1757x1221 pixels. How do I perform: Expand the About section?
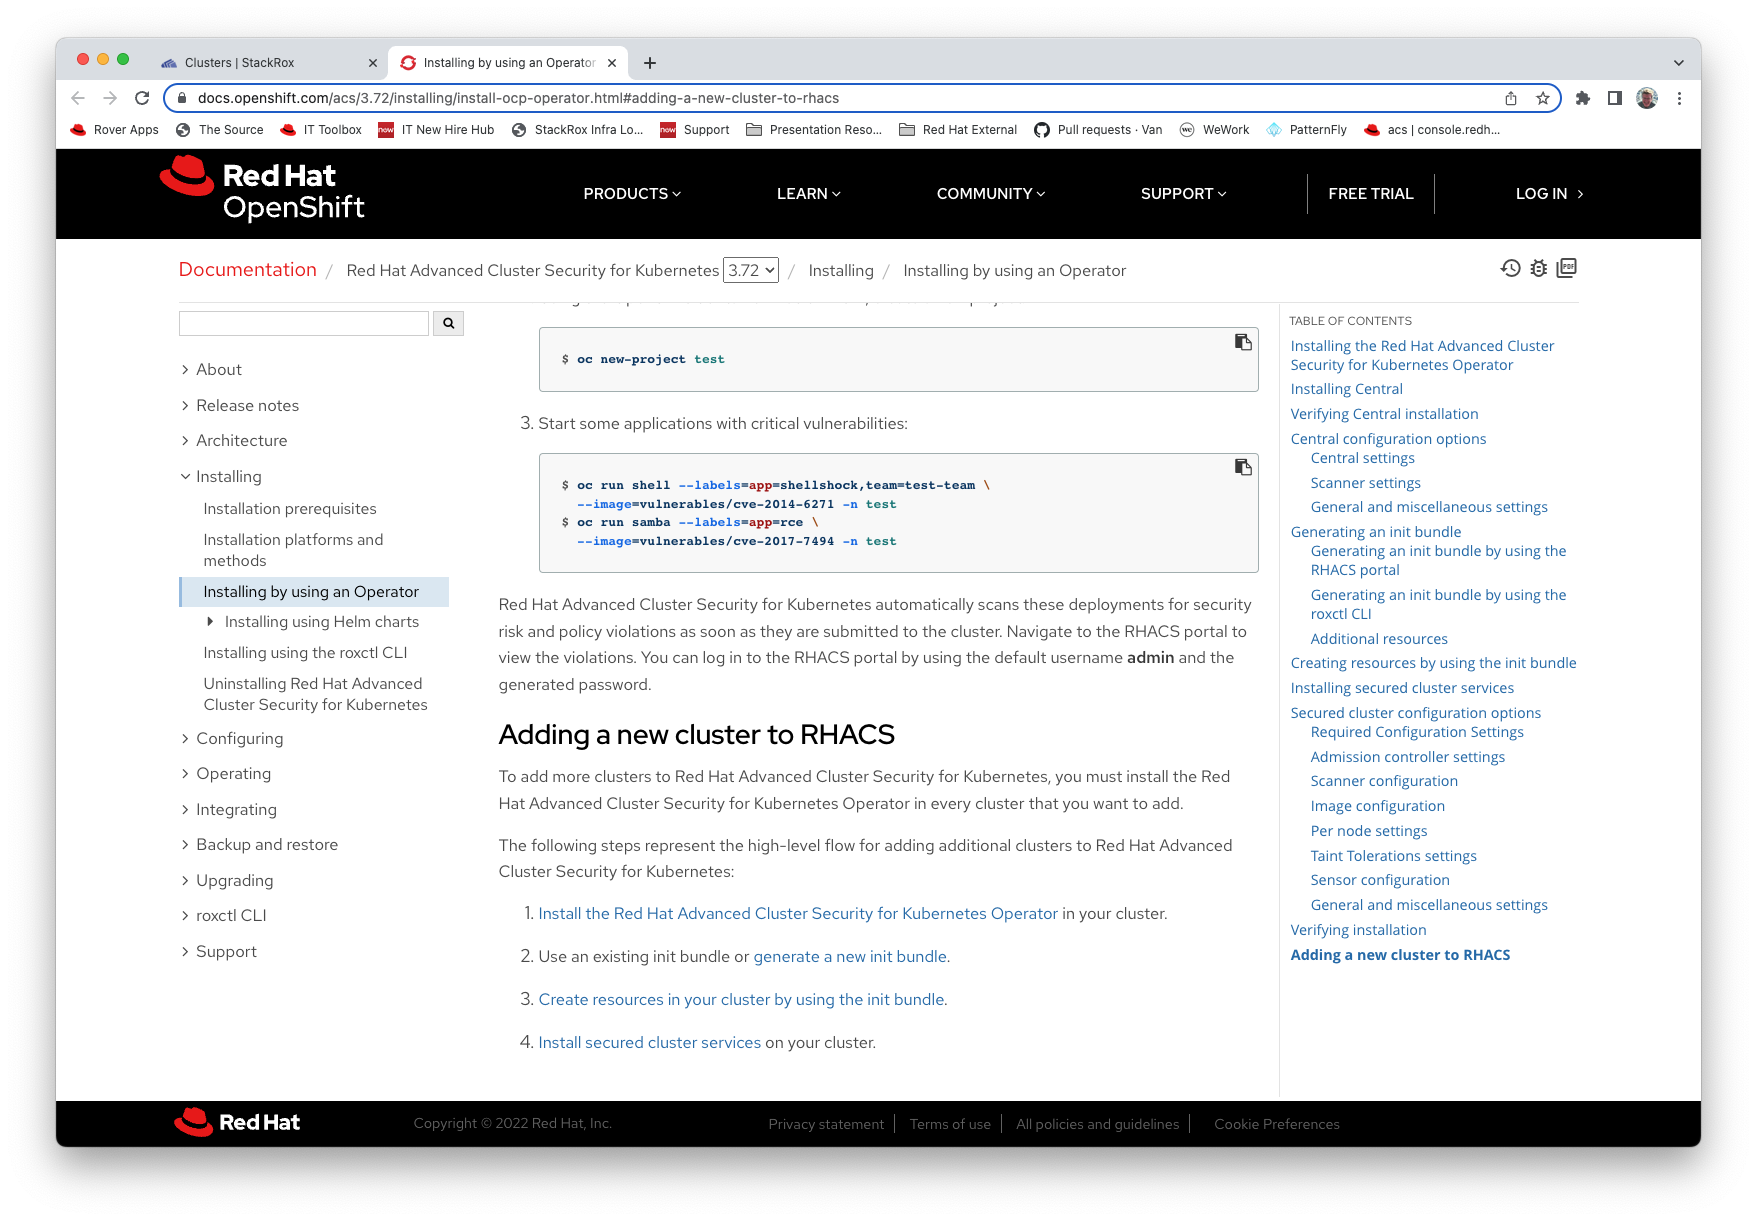point(211,370)
